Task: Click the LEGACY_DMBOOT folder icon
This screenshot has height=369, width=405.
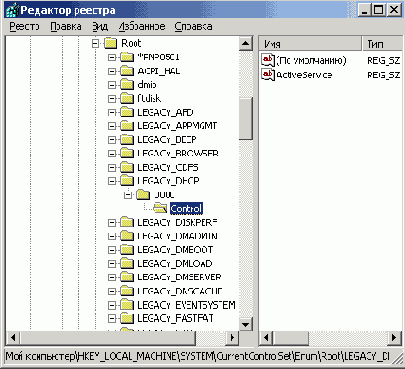Action: point(127,250)
